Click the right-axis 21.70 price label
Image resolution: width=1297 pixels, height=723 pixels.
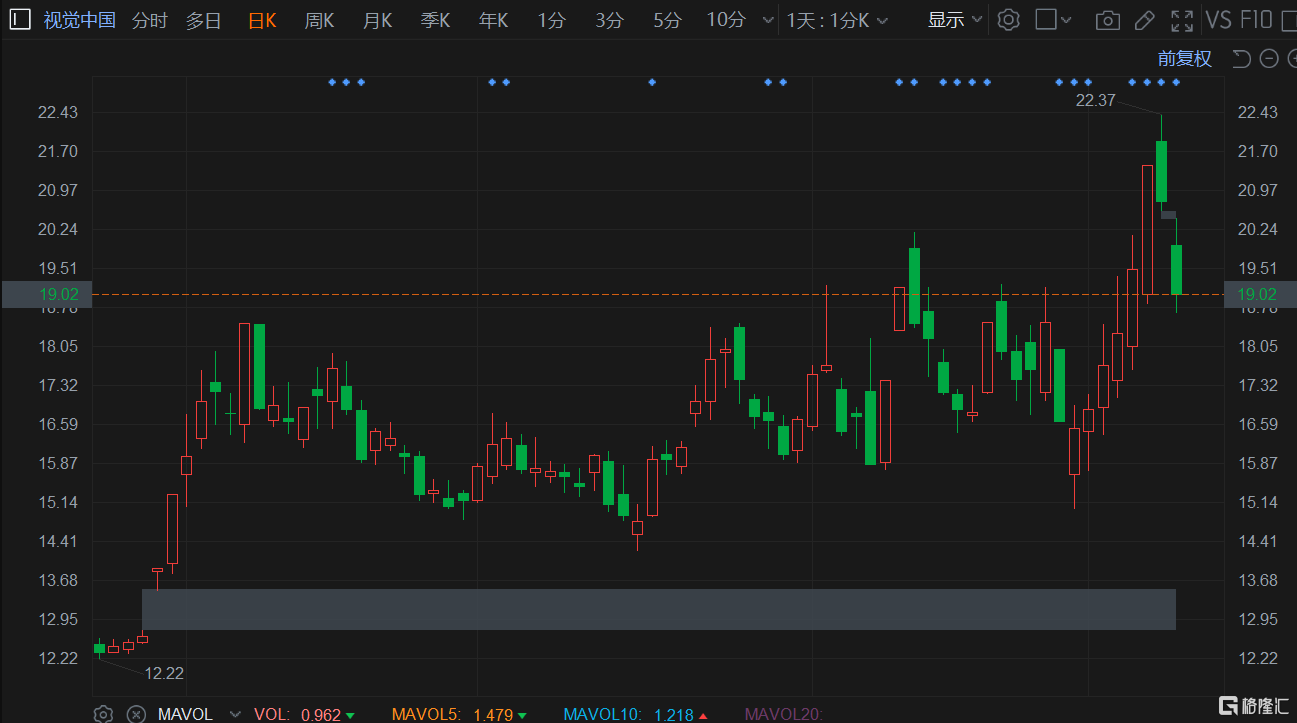tap(1257, 151)
